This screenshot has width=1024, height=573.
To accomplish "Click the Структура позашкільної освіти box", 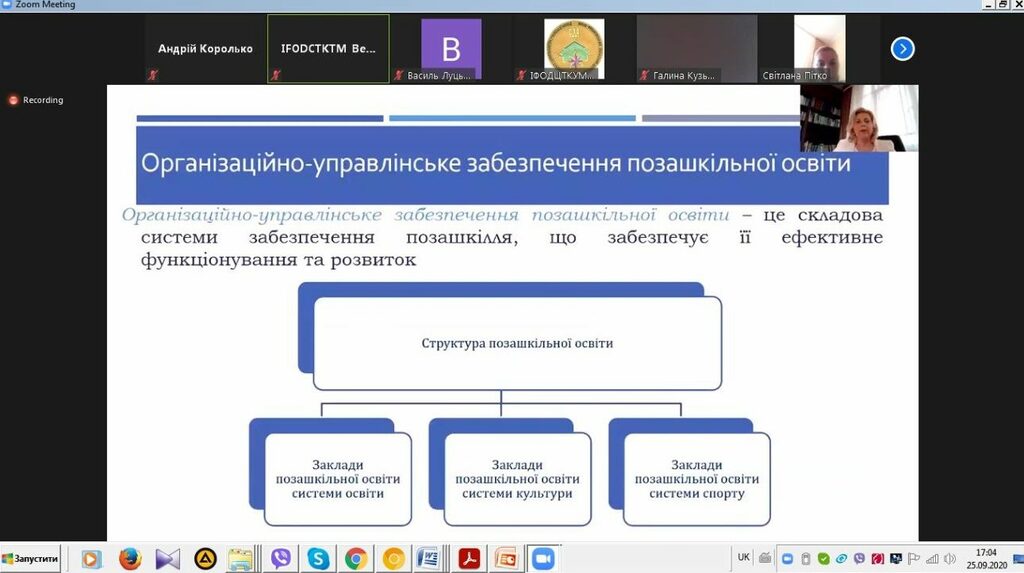I will coord(517,344).
